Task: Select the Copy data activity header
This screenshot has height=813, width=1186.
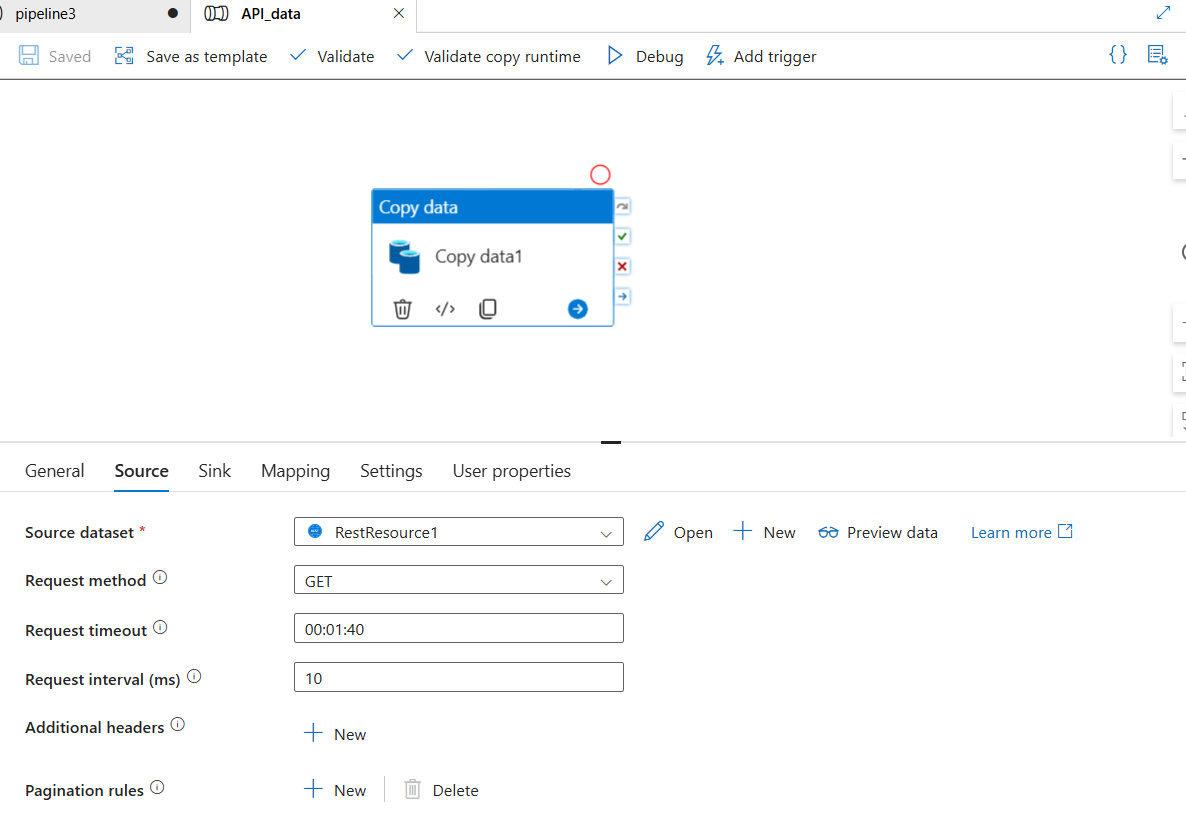Action: tap(492, 206)
